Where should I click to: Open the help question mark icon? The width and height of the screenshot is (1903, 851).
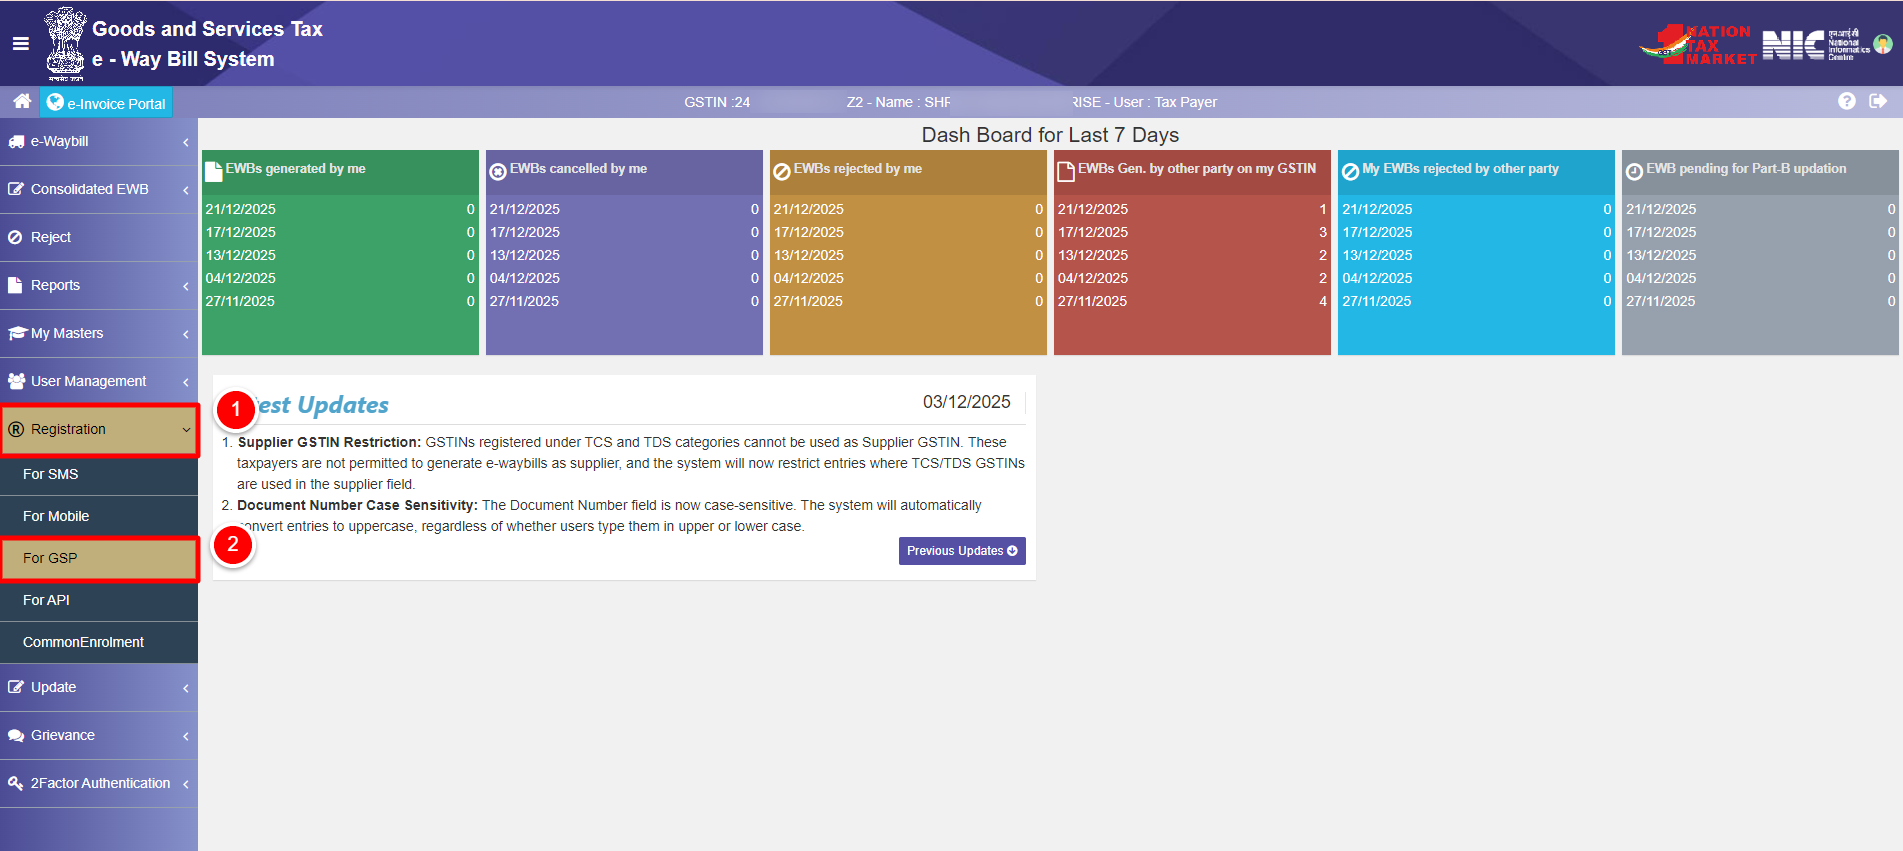coord(1846,101)
